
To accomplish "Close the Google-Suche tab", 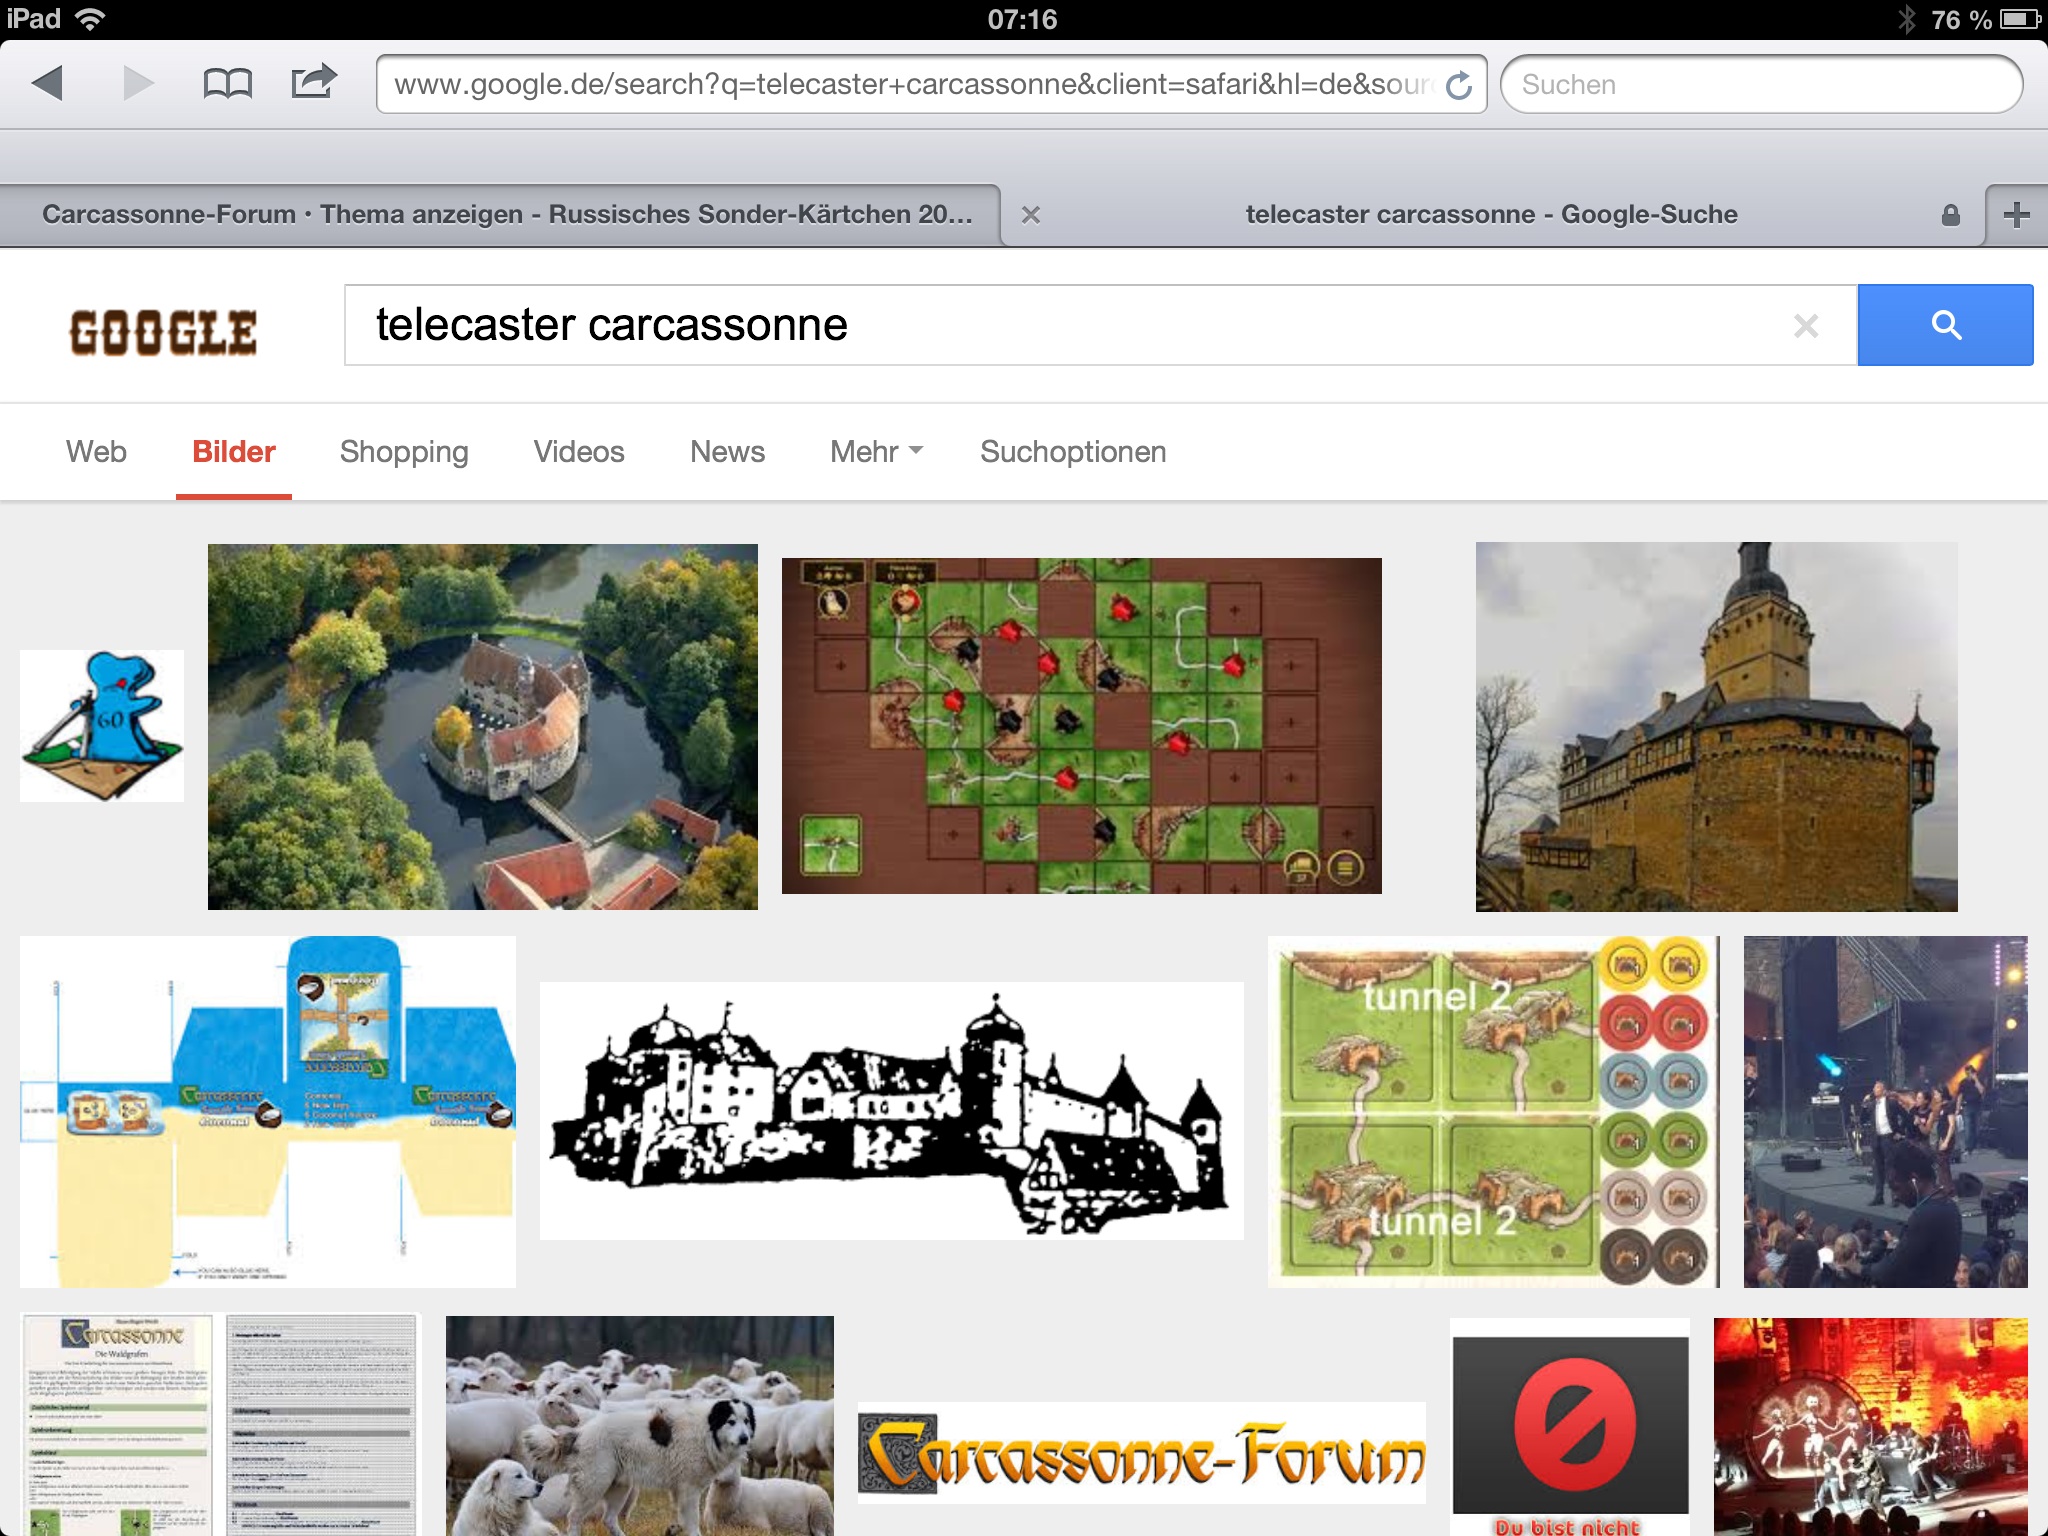I will pos(1031,215).
